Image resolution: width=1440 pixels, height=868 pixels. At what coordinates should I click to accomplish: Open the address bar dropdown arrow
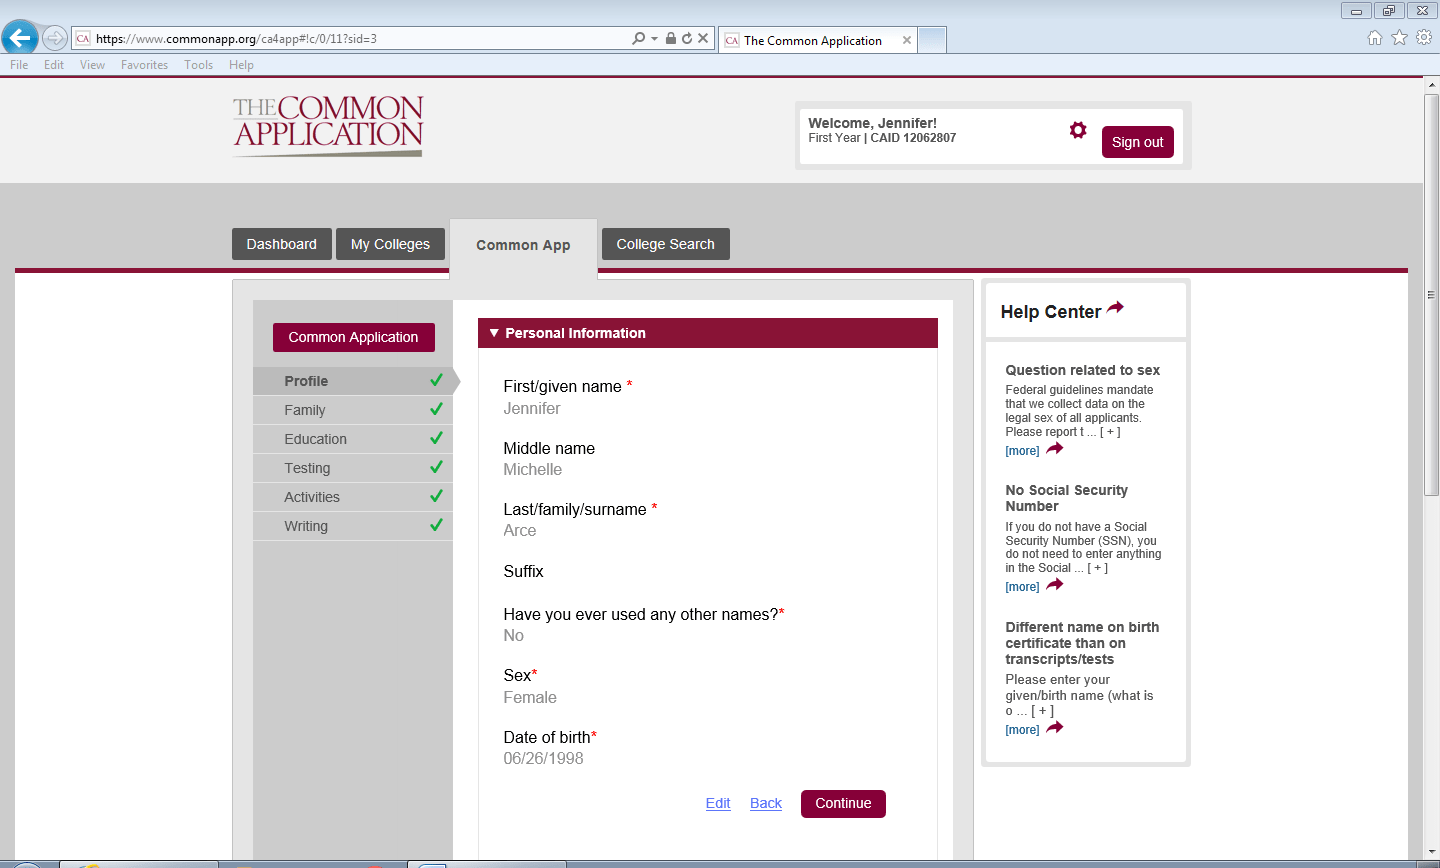(x=655, y=39)
